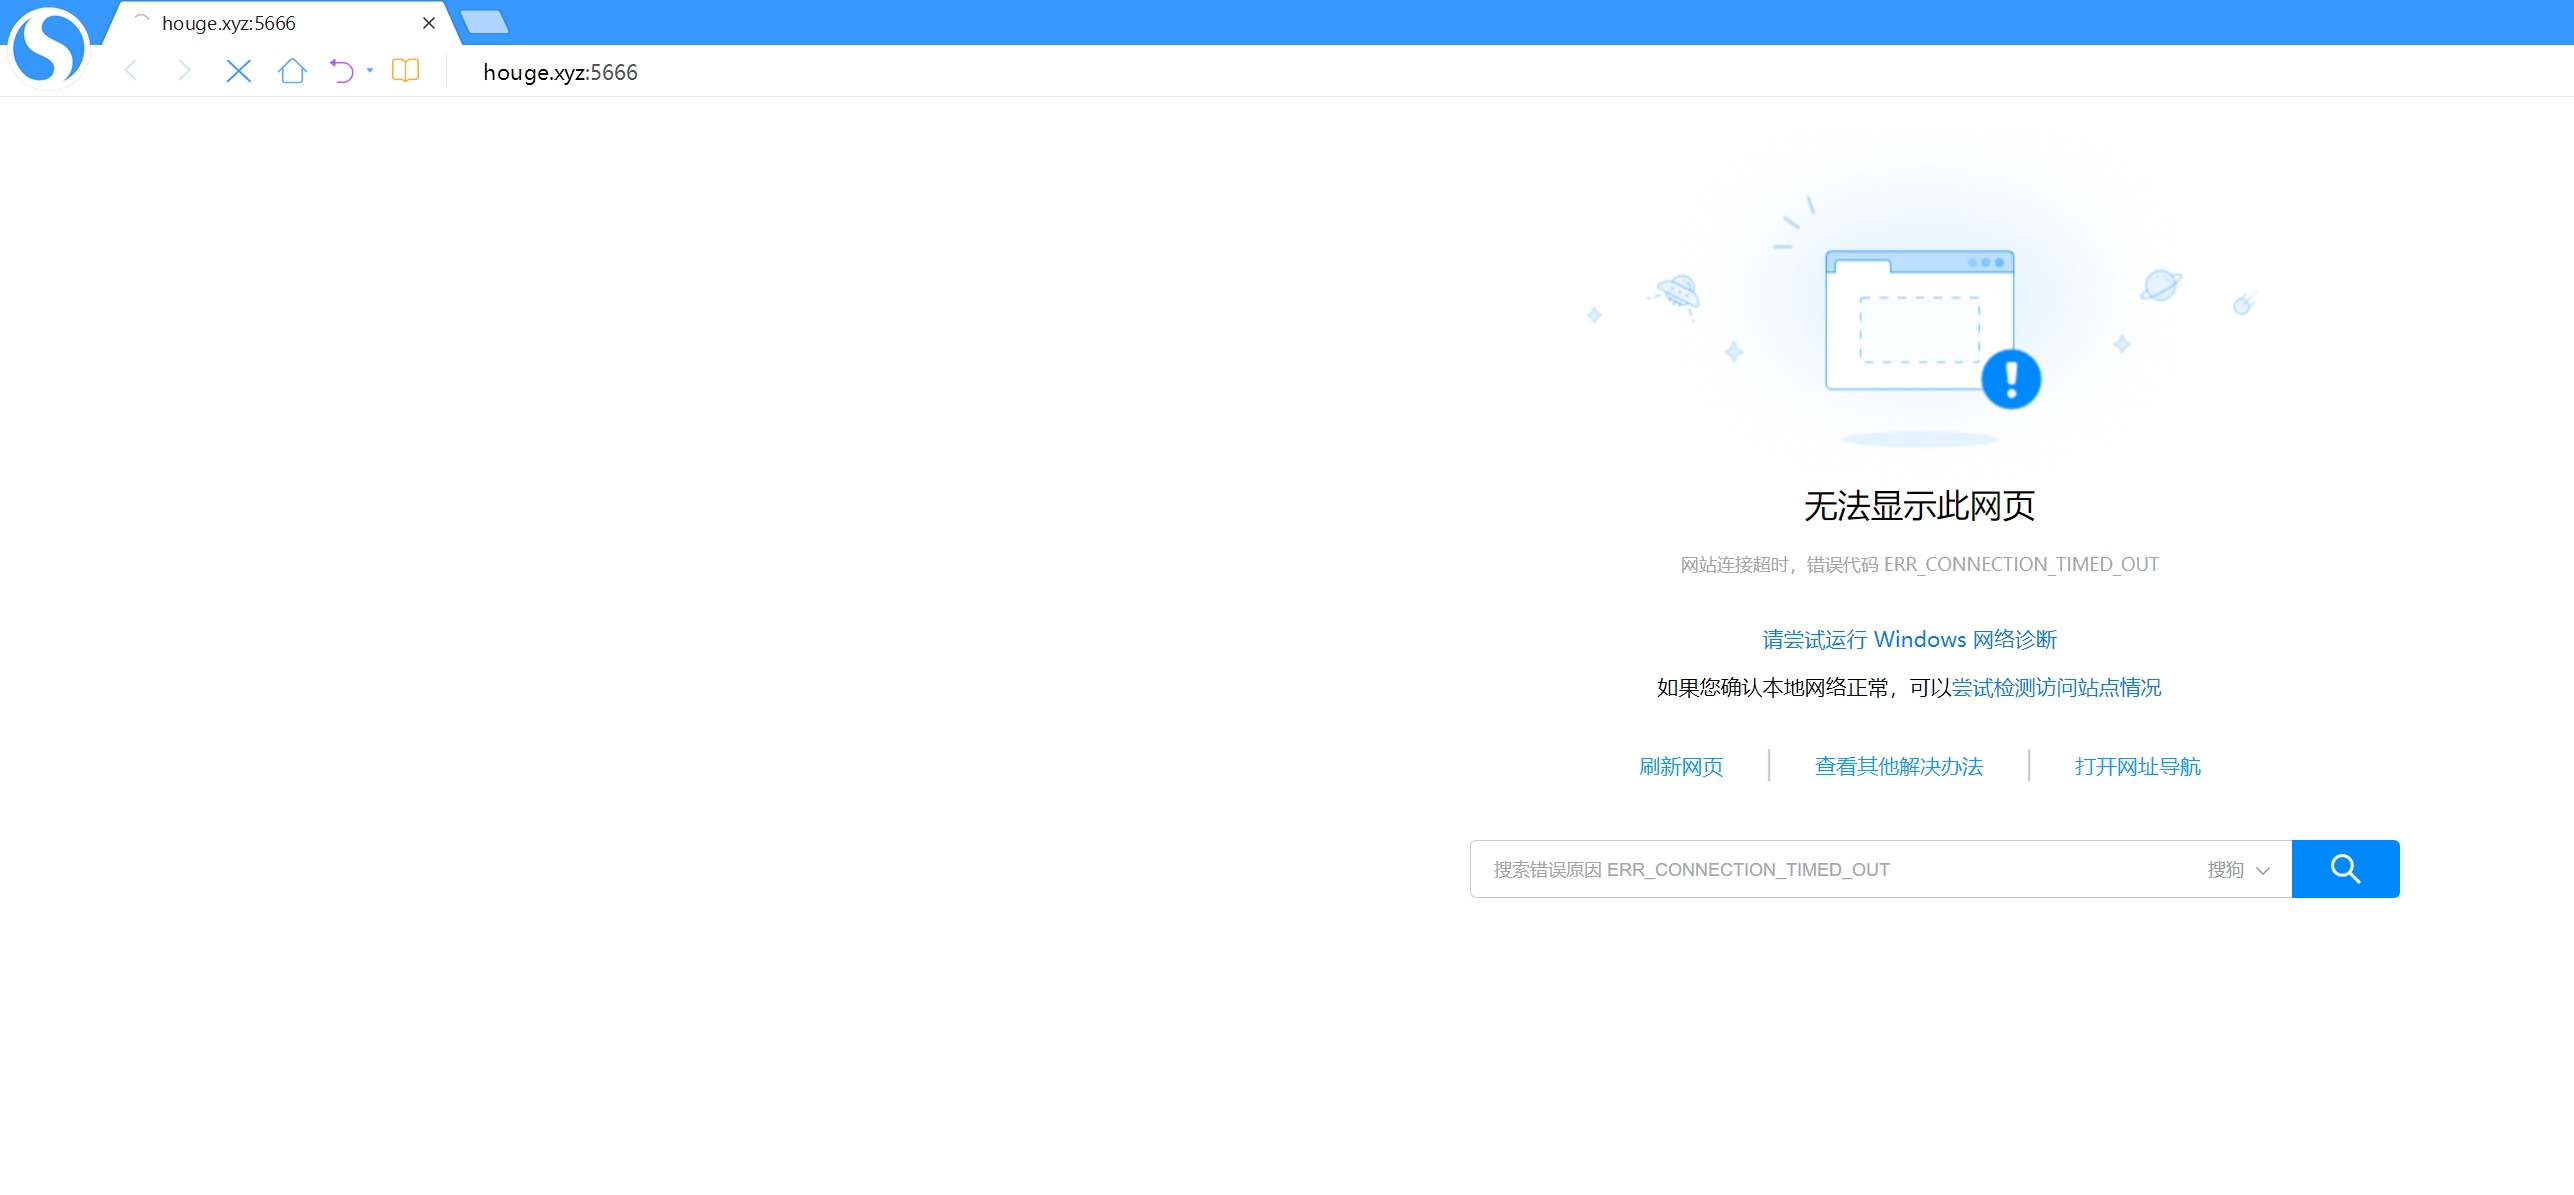The width and height of the screenshot is (2574, 1195).
Task: Go back with the left arrow
Action: (x=131, y=70)
